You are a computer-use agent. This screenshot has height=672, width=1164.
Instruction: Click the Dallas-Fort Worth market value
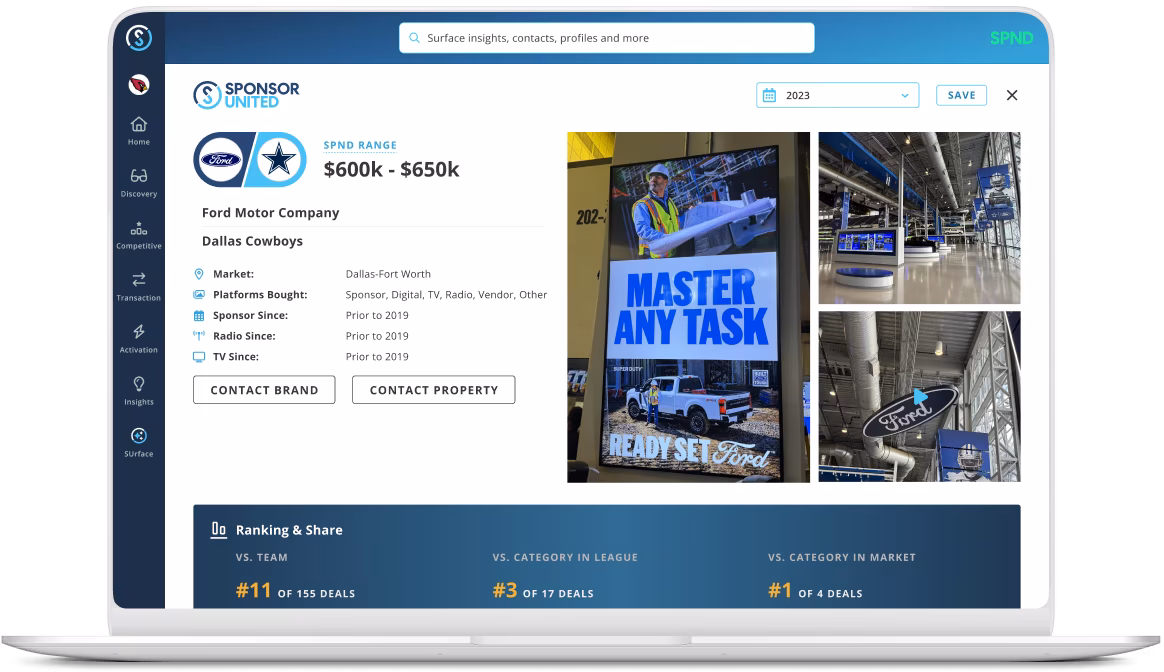[x=388, y=274]
